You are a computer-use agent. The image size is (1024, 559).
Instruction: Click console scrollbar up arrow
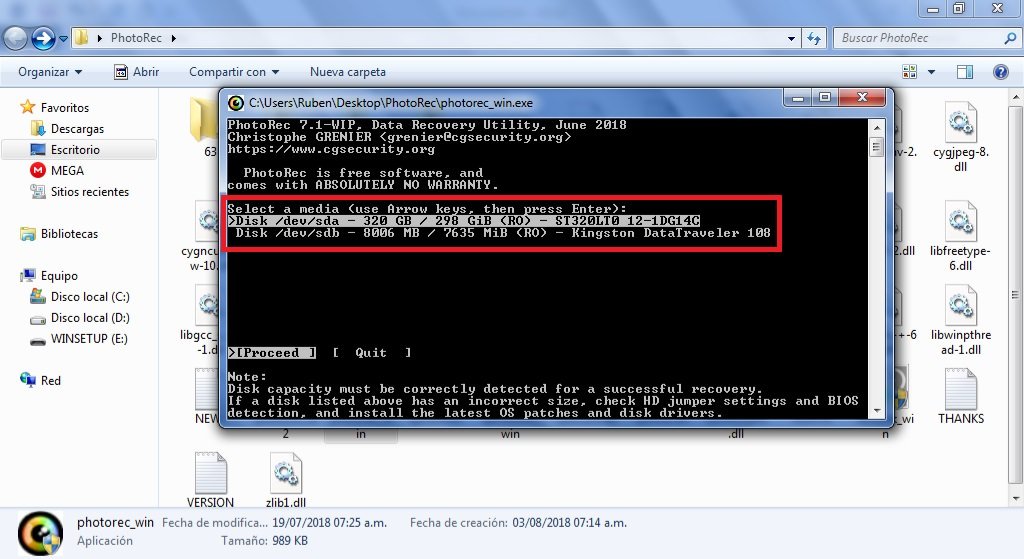[877, 127]
